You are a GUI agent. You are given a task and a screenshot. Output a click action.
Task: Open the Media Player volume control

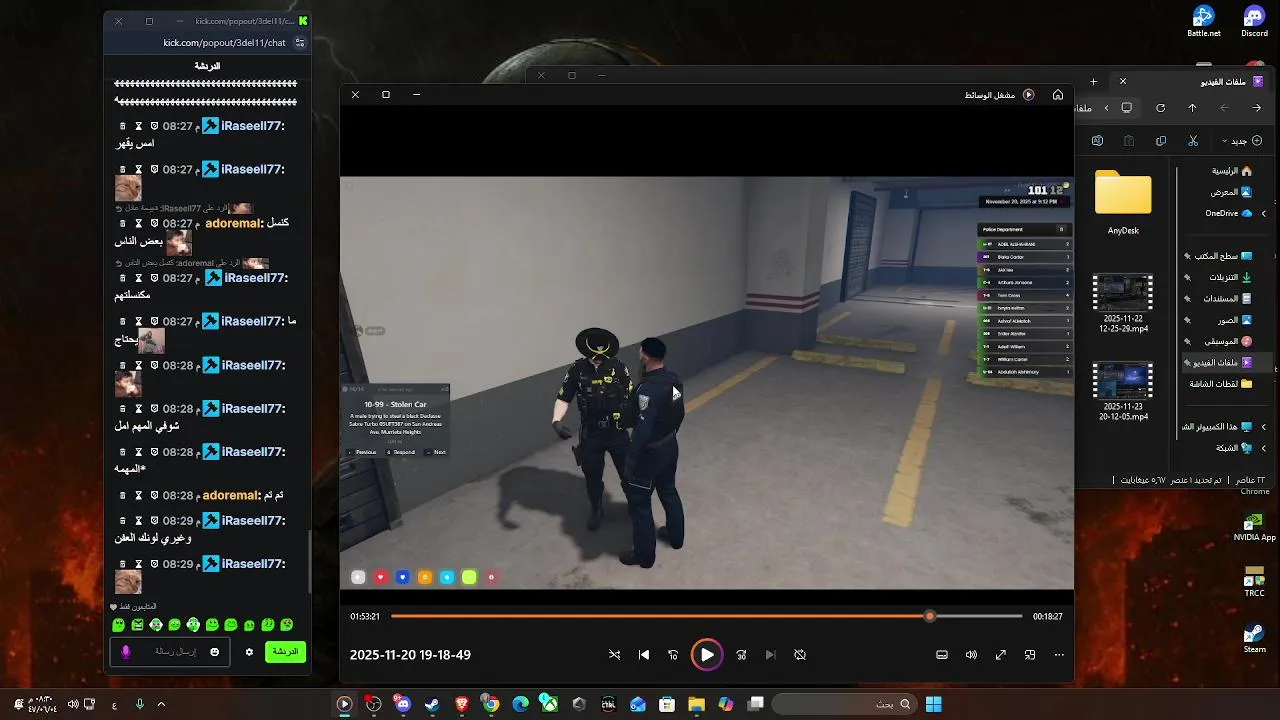tap(971, 655)
